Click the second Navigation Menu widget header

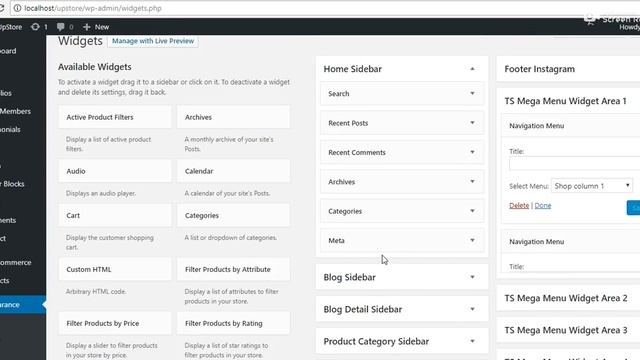(x=571, y=242)
